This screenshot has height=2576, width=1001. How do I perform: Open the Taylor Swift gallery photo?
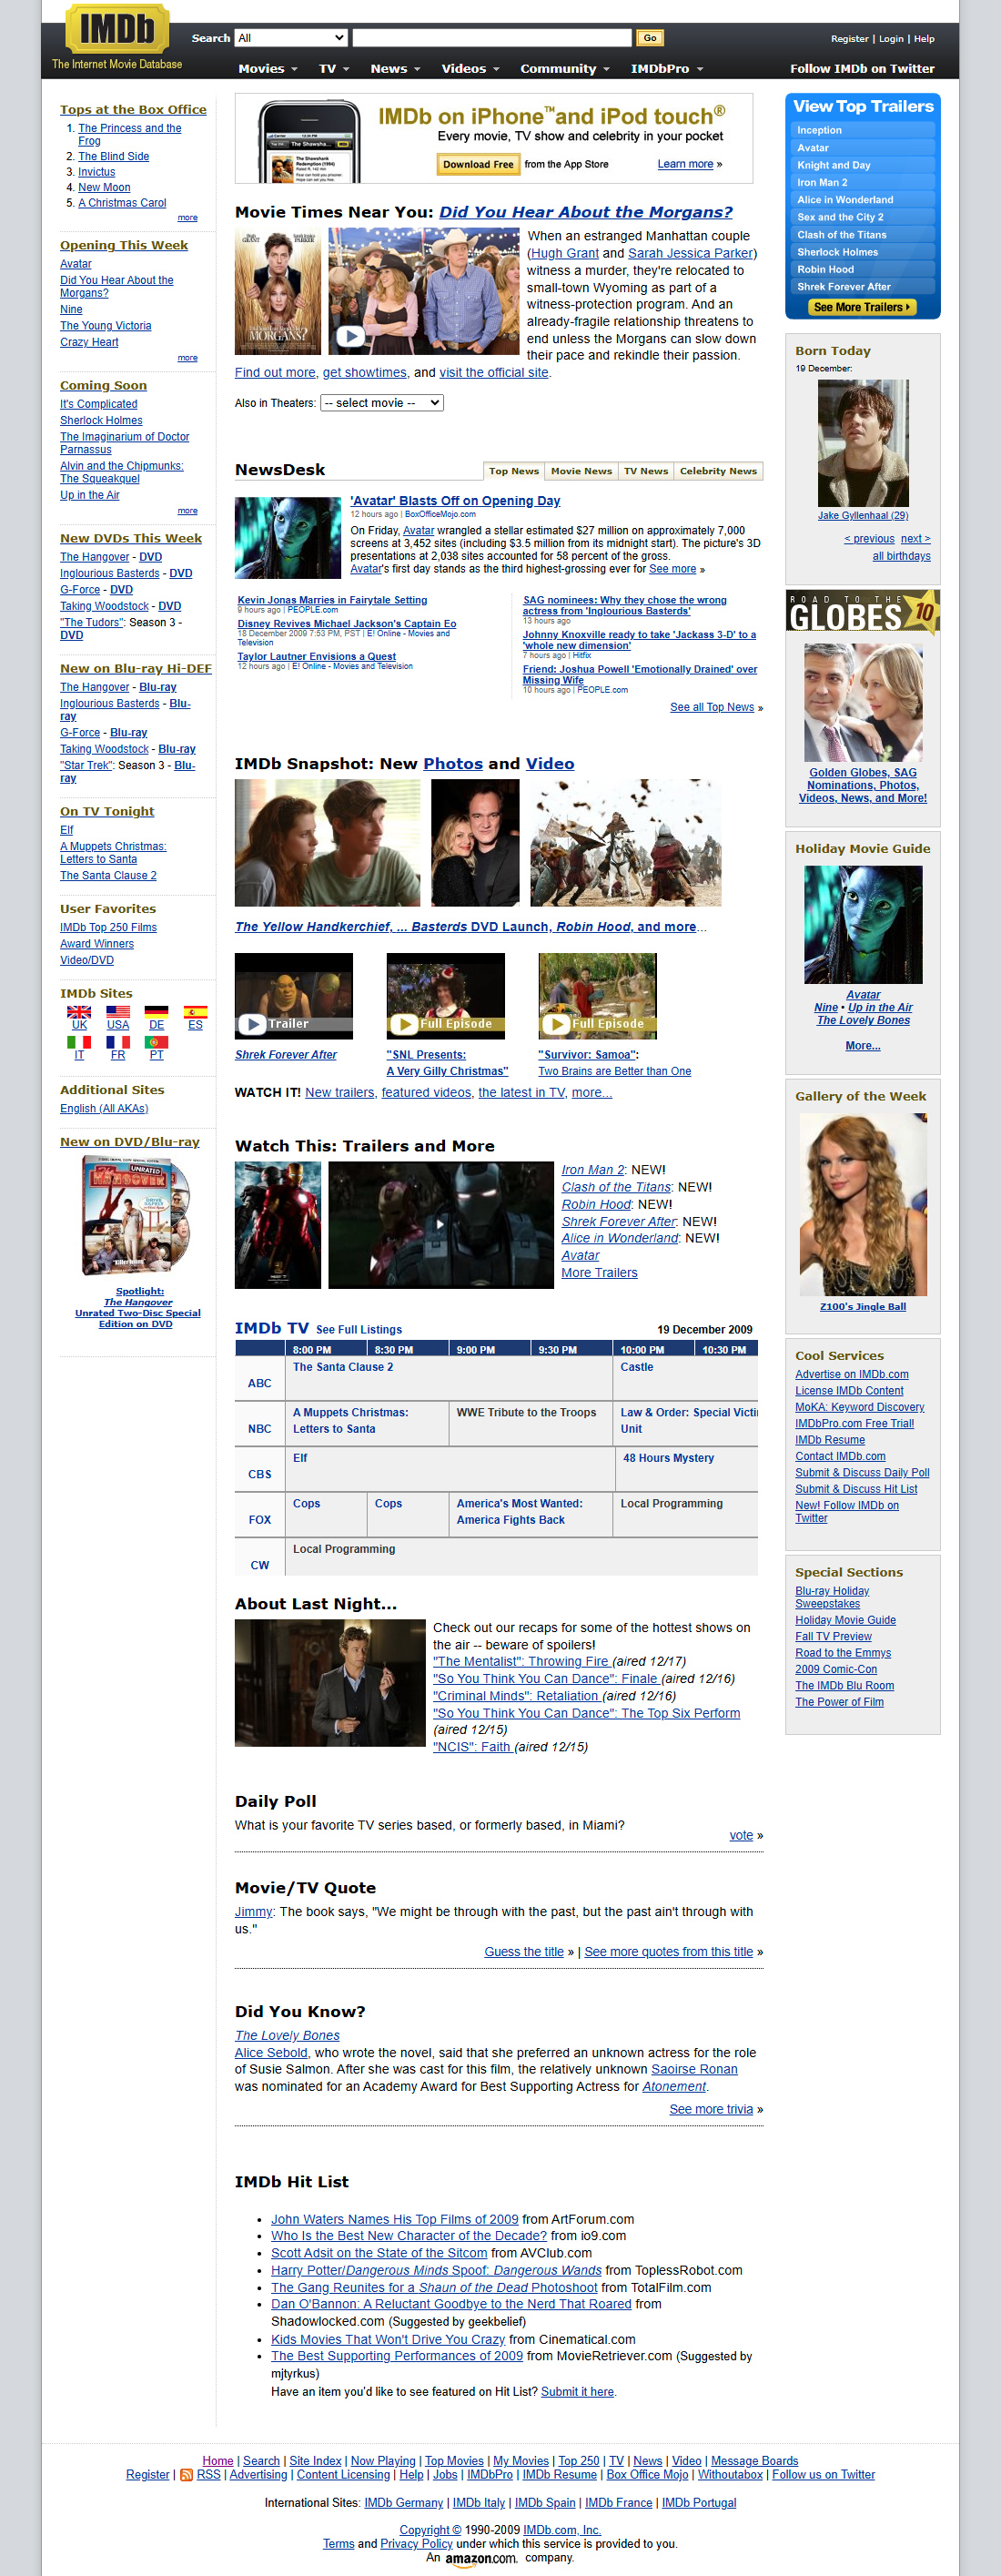pos(863,1204)
